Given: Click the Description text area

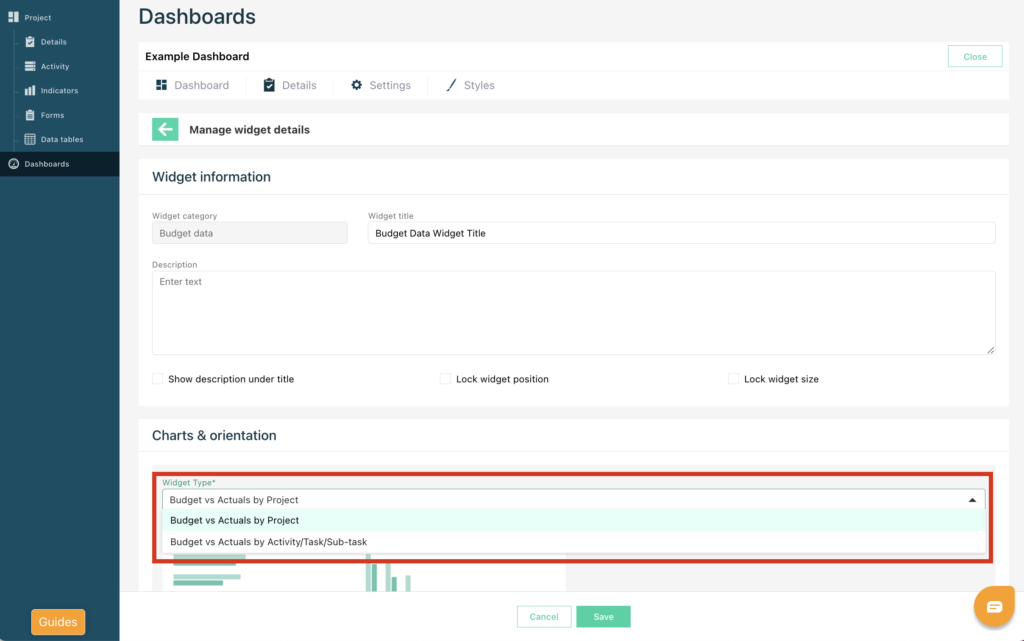Looking at the screenshot, I should click(573, 313).
